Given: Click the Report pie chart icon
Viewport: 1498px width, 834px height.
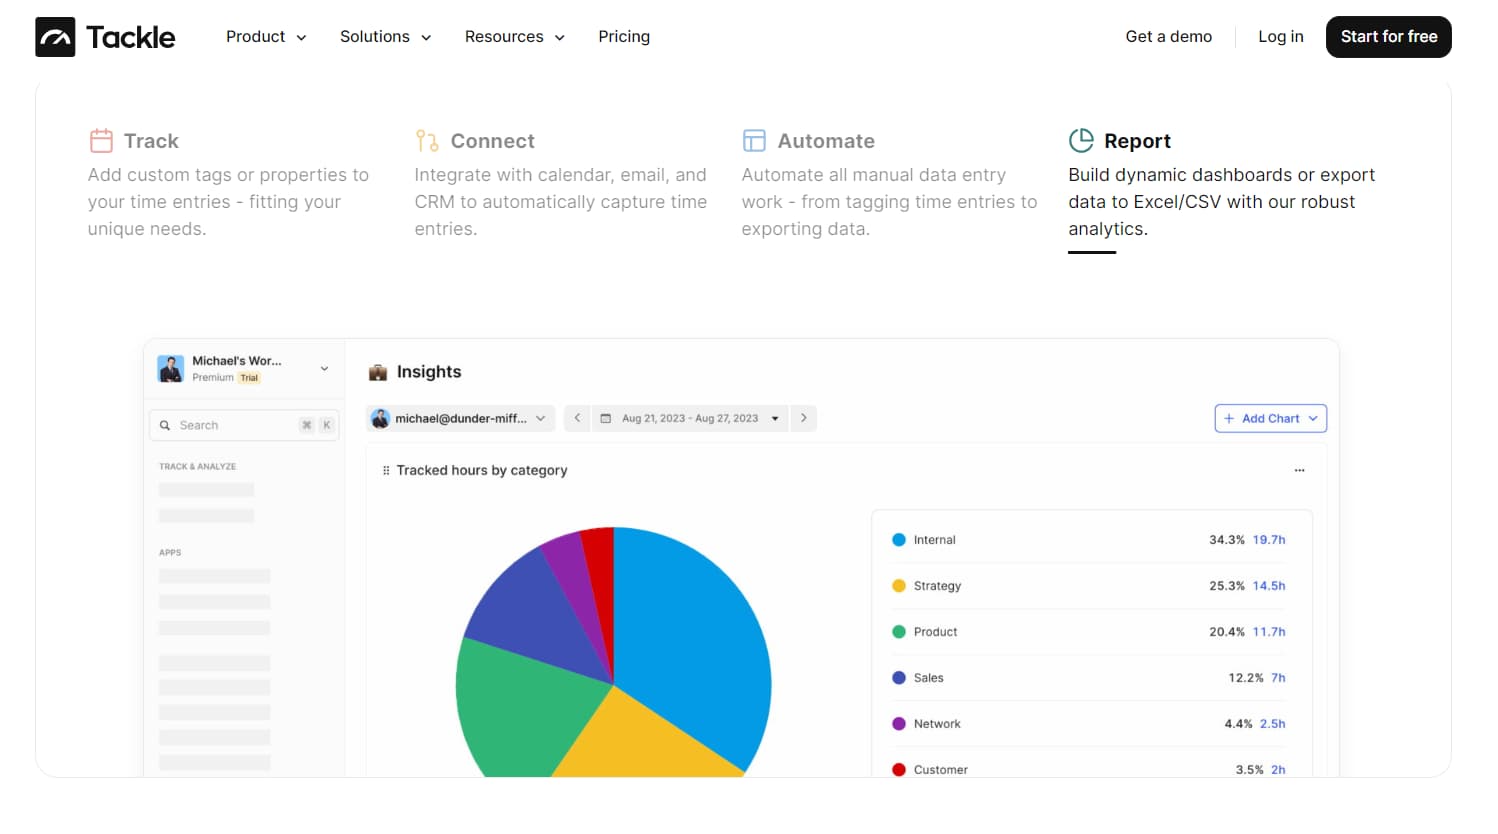Looking at the screenshot, I should point(1081,140).
